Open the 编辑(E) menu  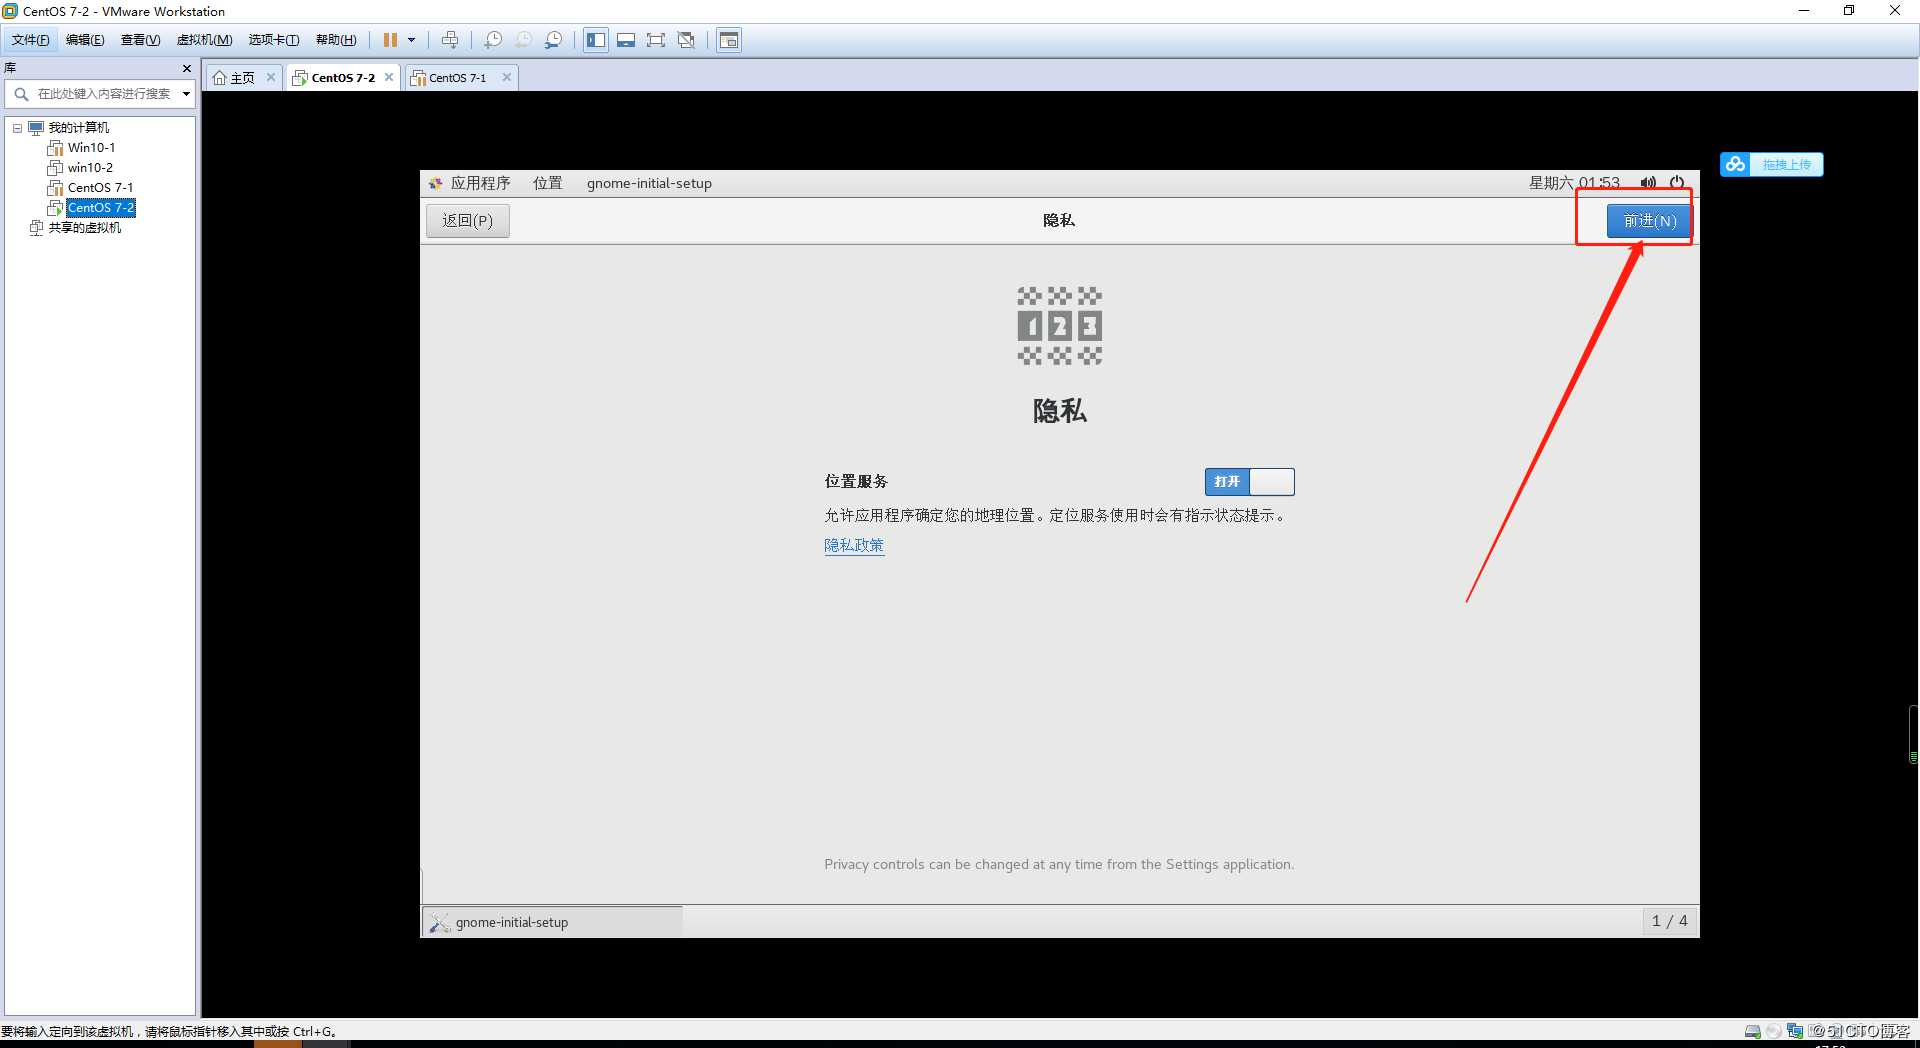click(85, 40)
